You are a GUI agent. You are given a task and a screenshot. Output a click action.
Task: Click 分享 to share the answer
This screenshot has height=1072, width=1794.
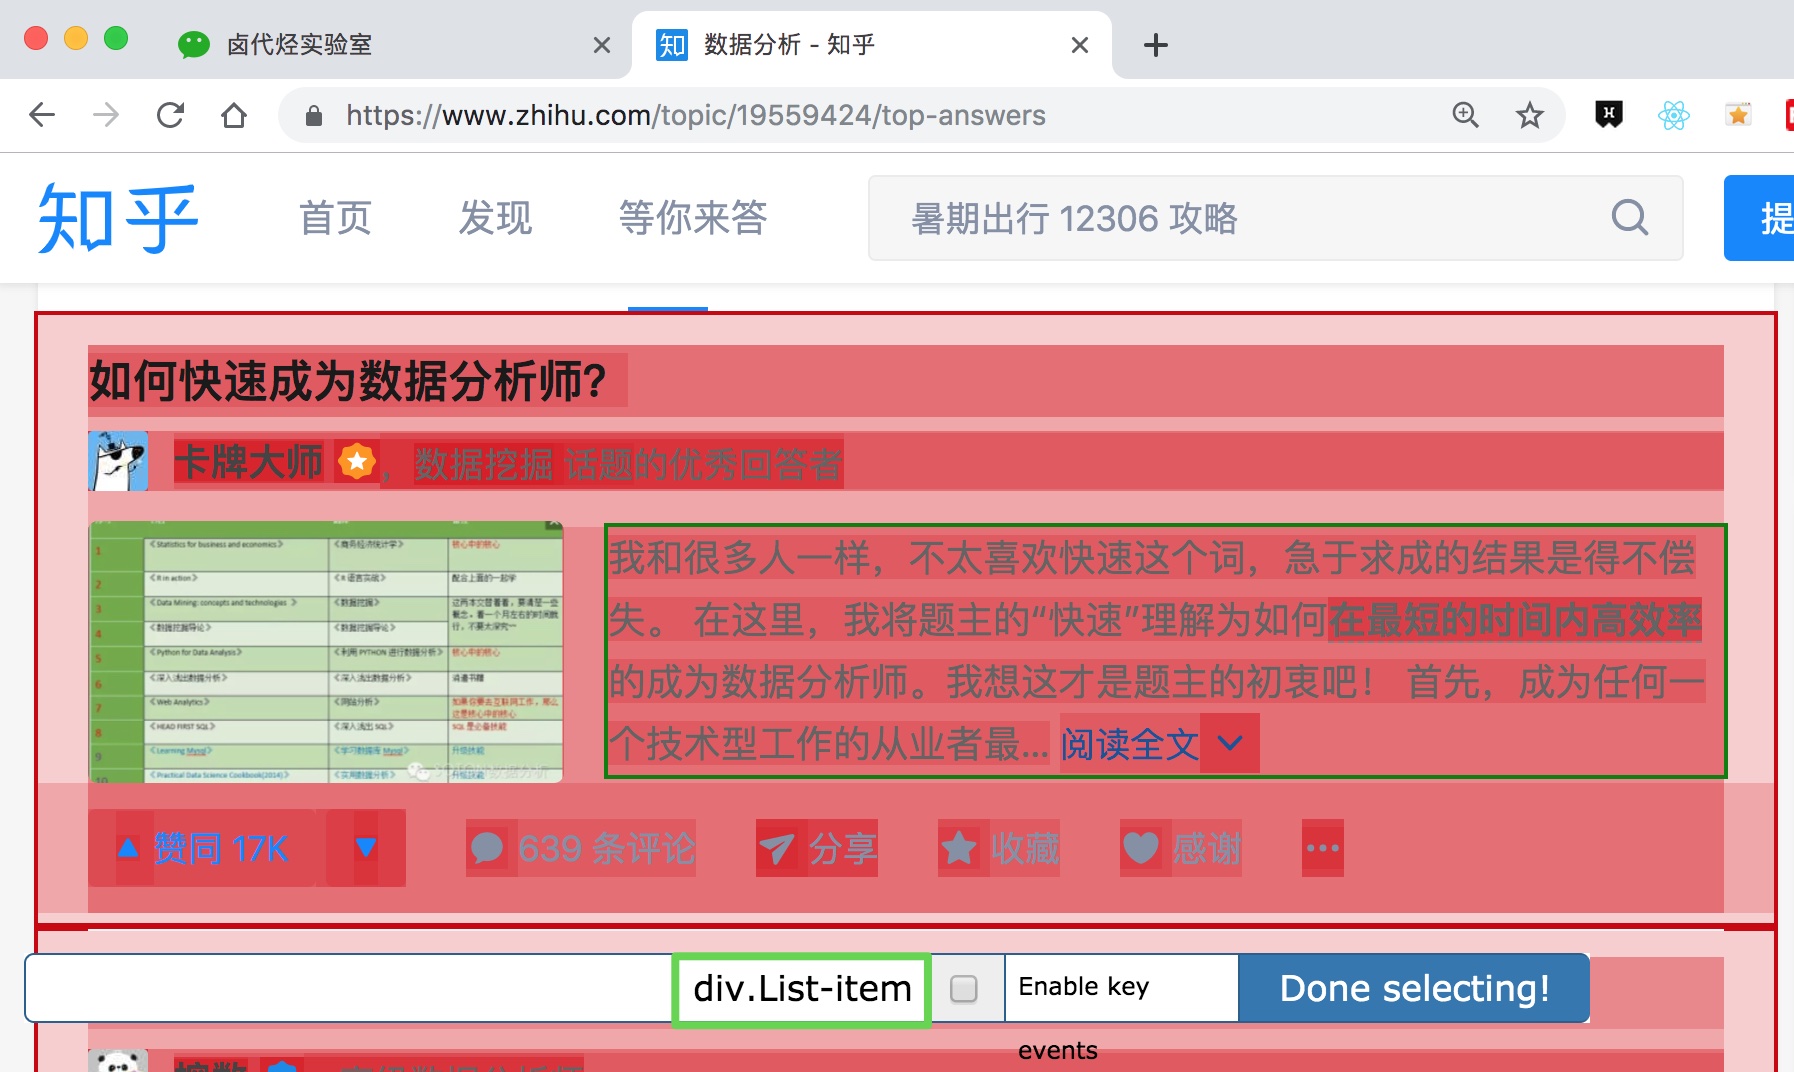click(x=817, y=848)
